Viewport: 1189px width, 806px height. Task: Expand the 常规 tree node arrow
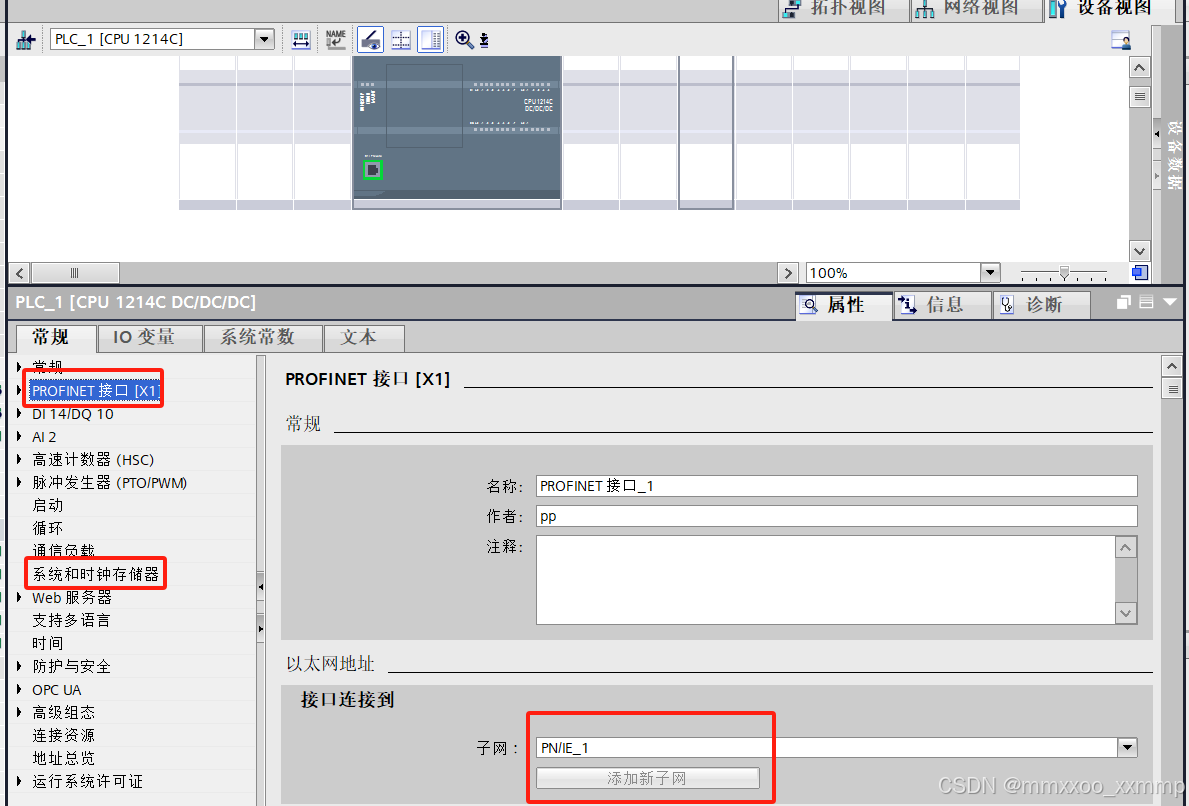pyautogui.click(x=19, y=367)
